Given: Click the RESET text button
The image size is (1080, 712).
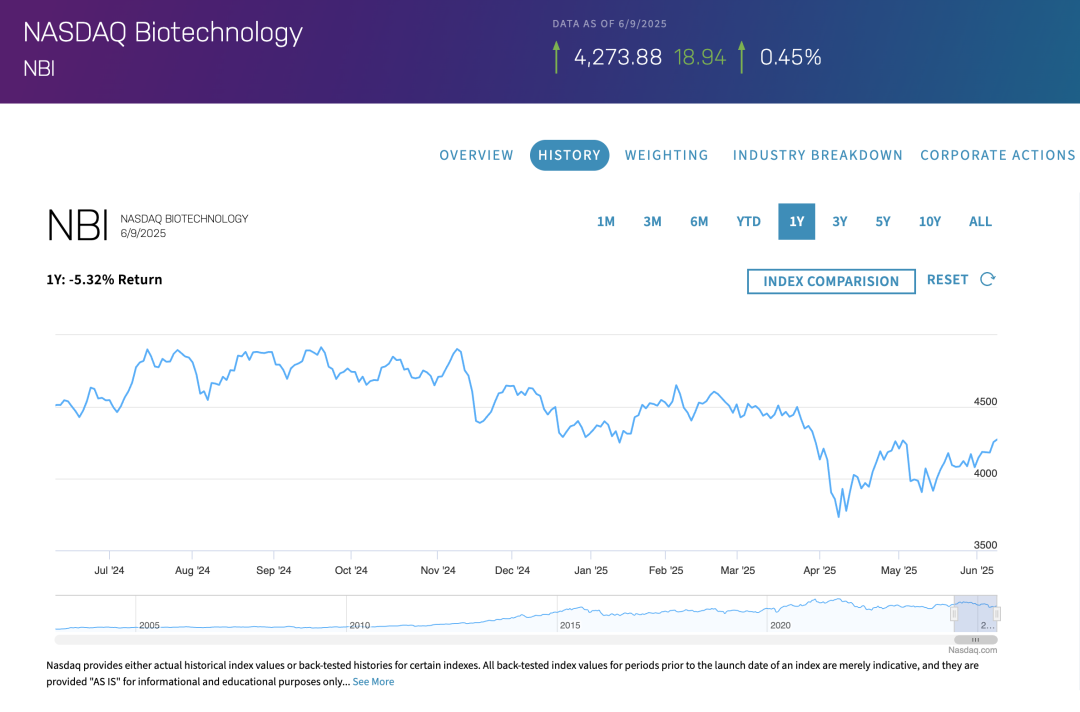Looking at the screenshot, I should pyautogui.click(x=948, y=280).
